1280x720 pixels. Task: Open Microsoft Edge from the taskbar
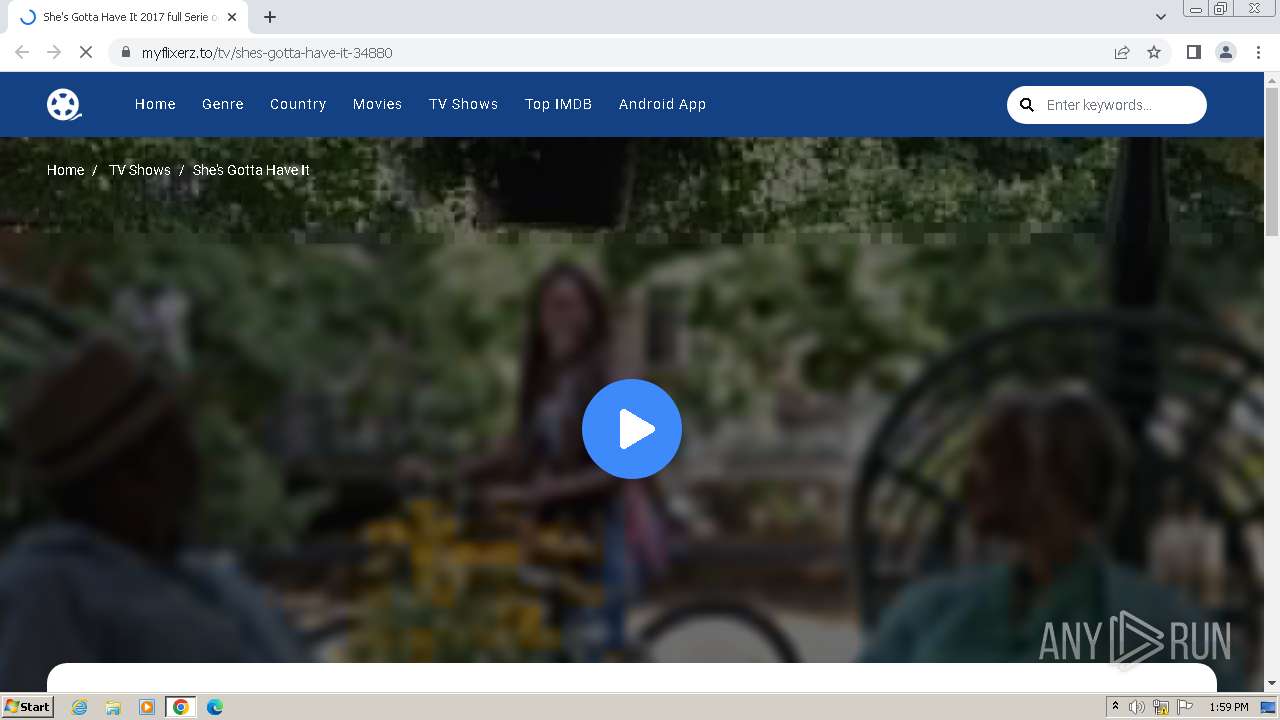click(214, 707)
